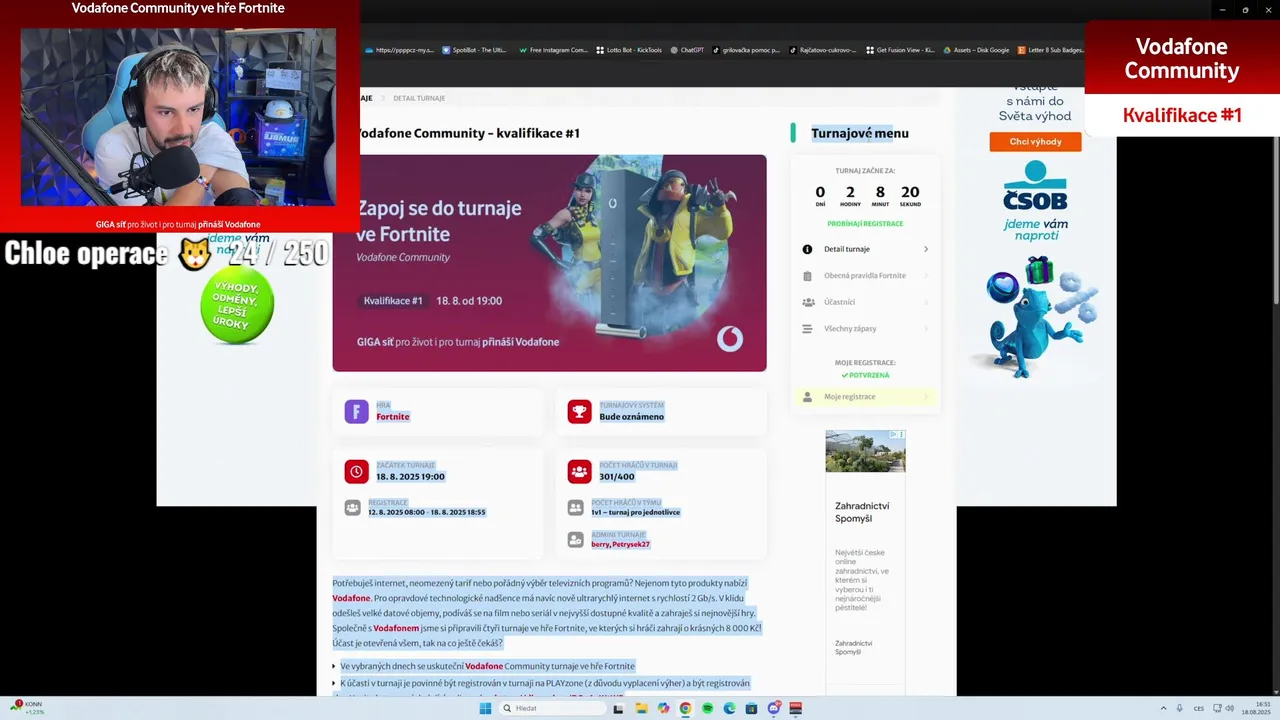Click the Fortnite game link
The width and height of the screenshot is (1280, 720).
point(393,416)
